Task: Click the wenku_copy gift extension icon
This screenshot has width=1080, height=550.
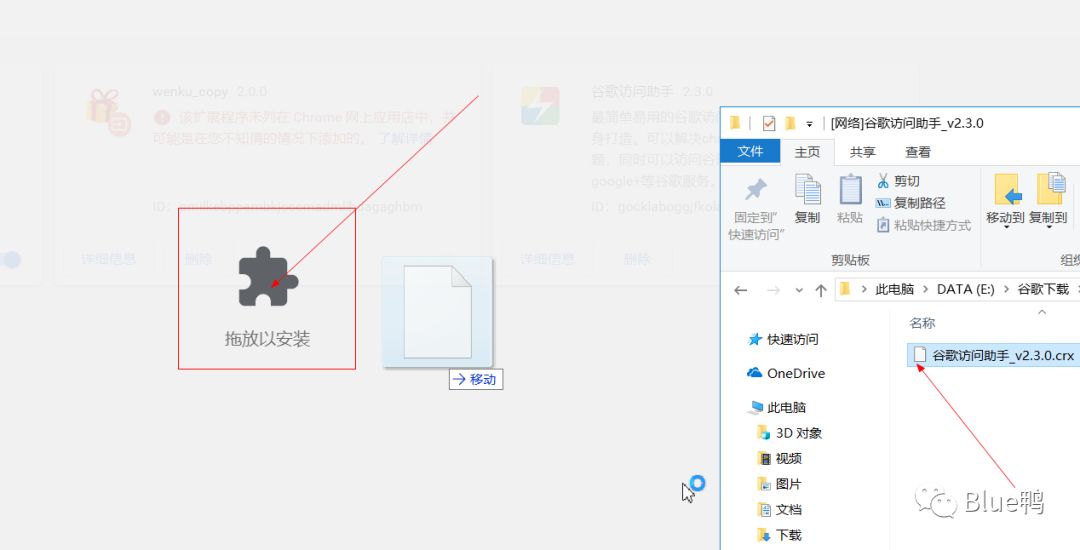Action: (x=107, y=112)
